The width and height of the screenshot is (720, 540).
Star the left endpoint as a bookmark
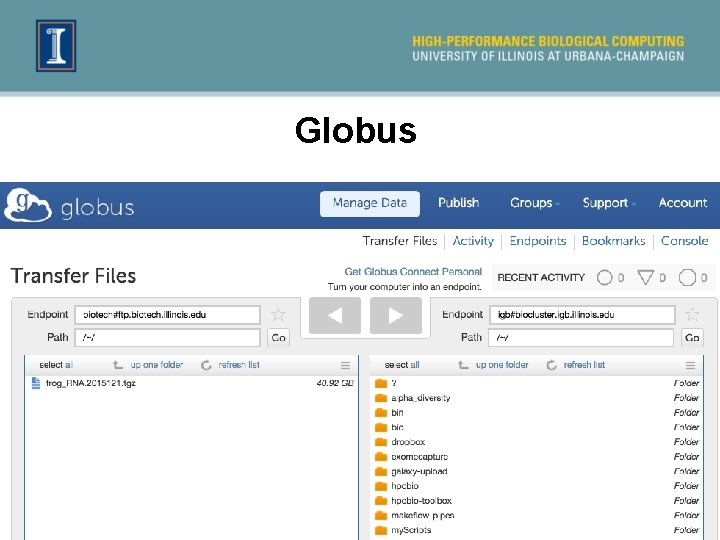coord(278,315)
